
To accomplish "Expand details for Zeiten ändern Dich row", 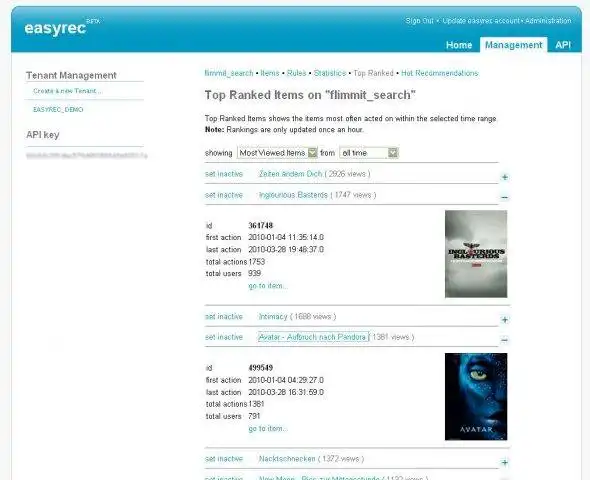I will pyautogui.click(x=505, y=177).
